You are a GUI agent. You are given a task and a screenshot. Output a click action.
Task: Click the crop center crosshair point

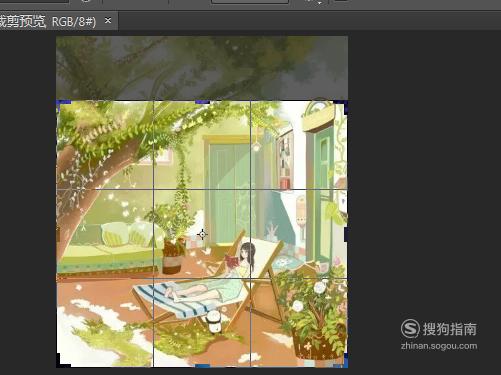[x=202, y=234]
